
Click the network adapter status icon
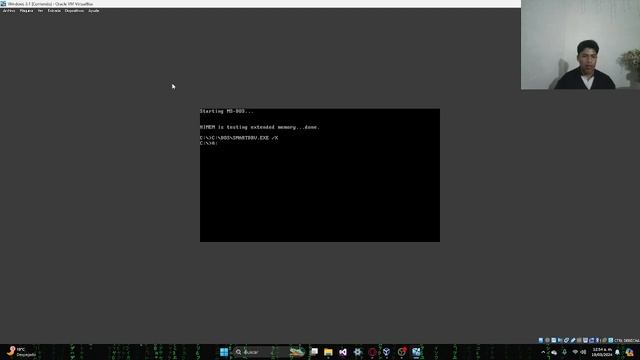point(567,340)
